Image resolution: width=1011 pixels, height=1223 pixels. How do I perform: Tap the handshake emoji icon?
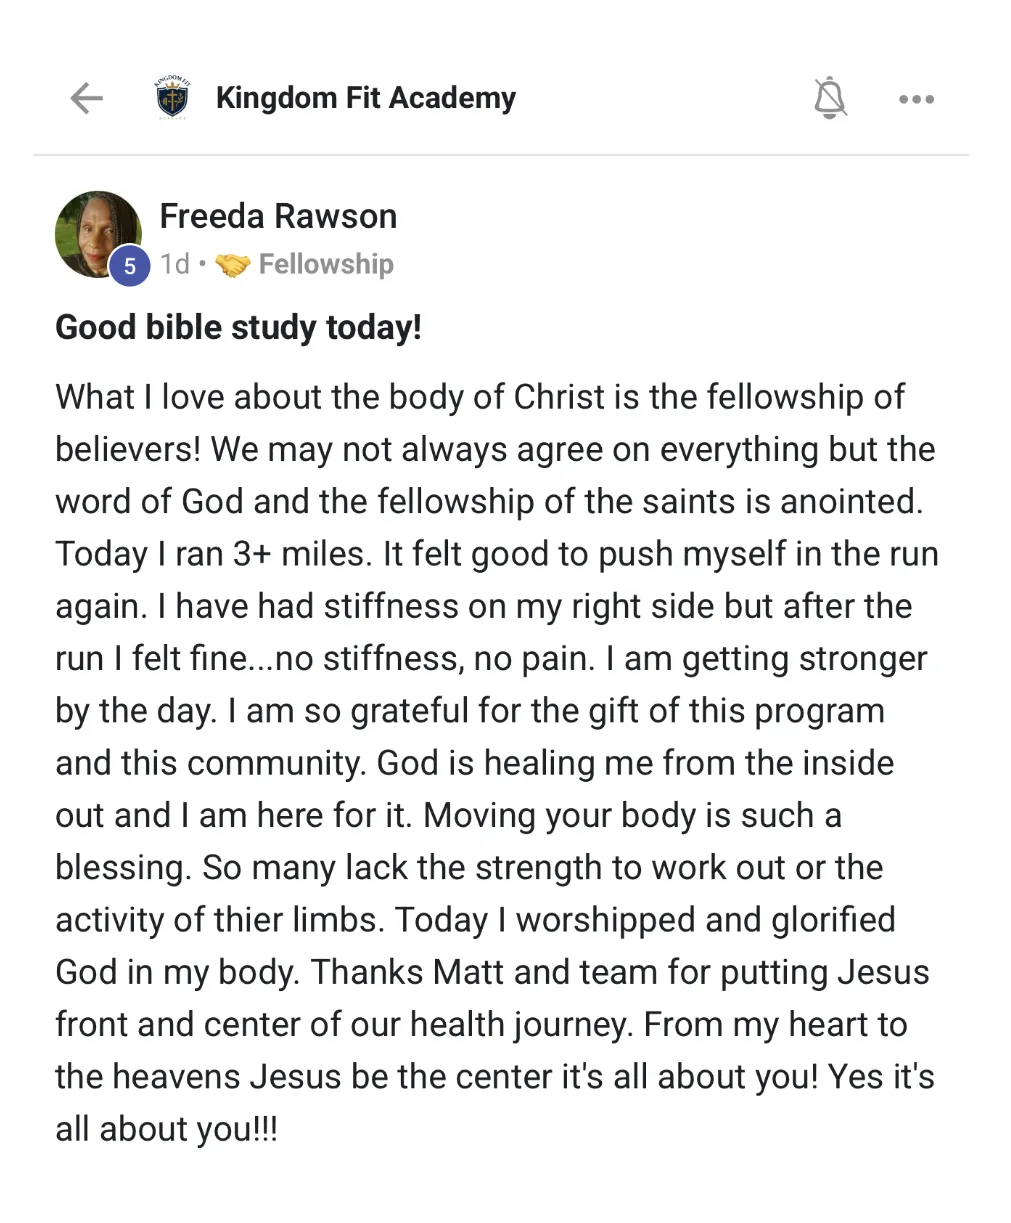tap(233, 265)
